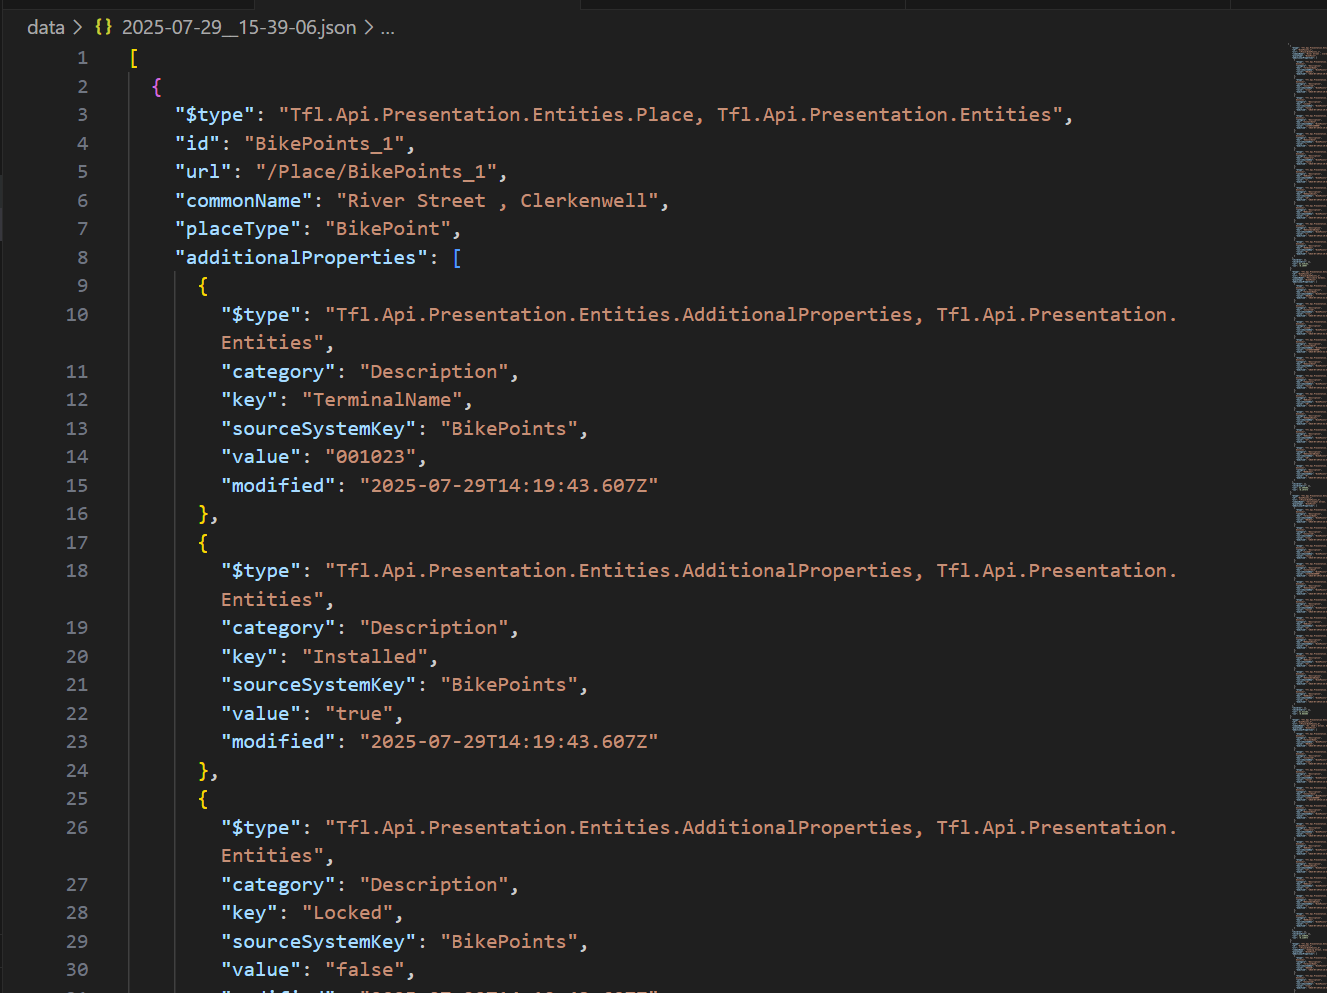Click the "modified" key on line 15
The height and width of the screenshot is (993, 1327).
(x=278, y=486)
